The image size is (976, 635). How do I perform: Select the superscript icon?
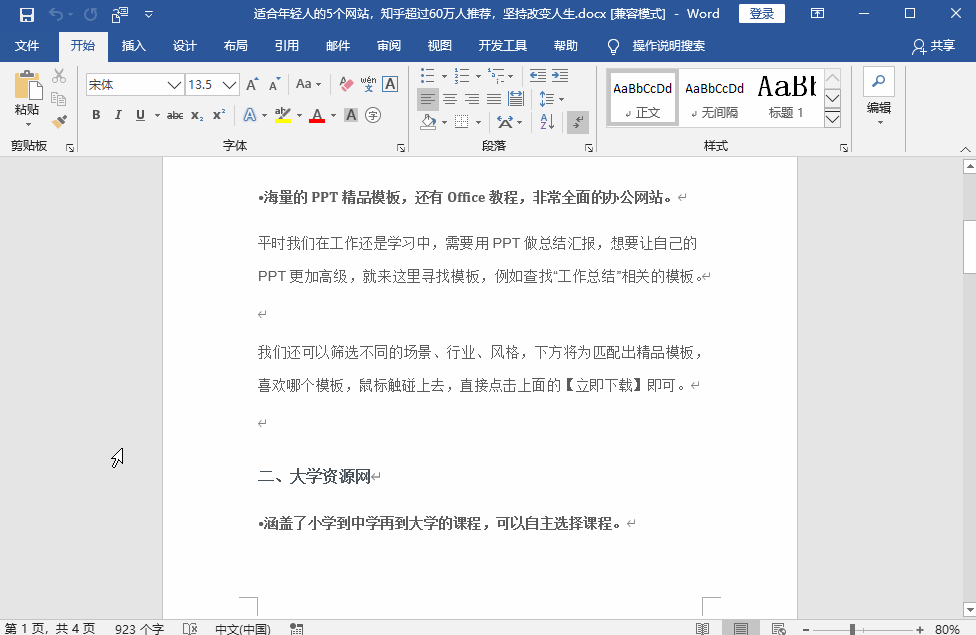pos(220,114)
